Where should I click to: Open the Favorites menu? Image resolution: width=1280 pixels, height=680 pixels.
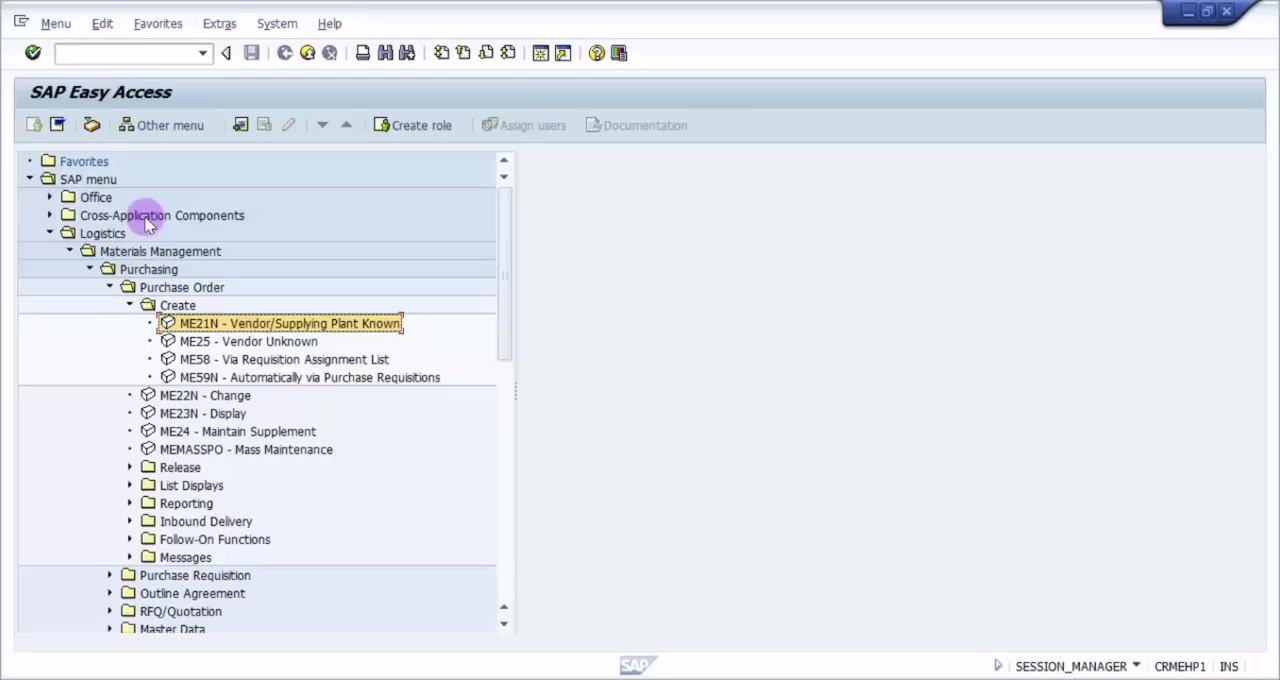click(x=158, y=23)
